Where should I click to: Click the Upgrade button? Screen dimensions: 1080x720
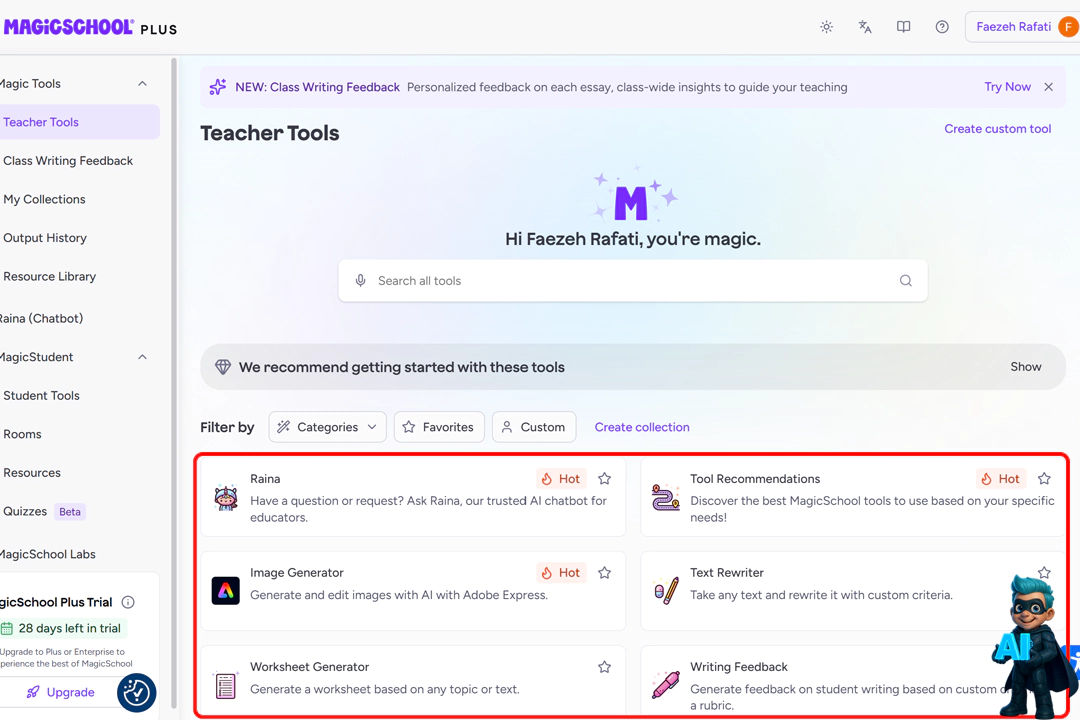click(x=61, y=692)
